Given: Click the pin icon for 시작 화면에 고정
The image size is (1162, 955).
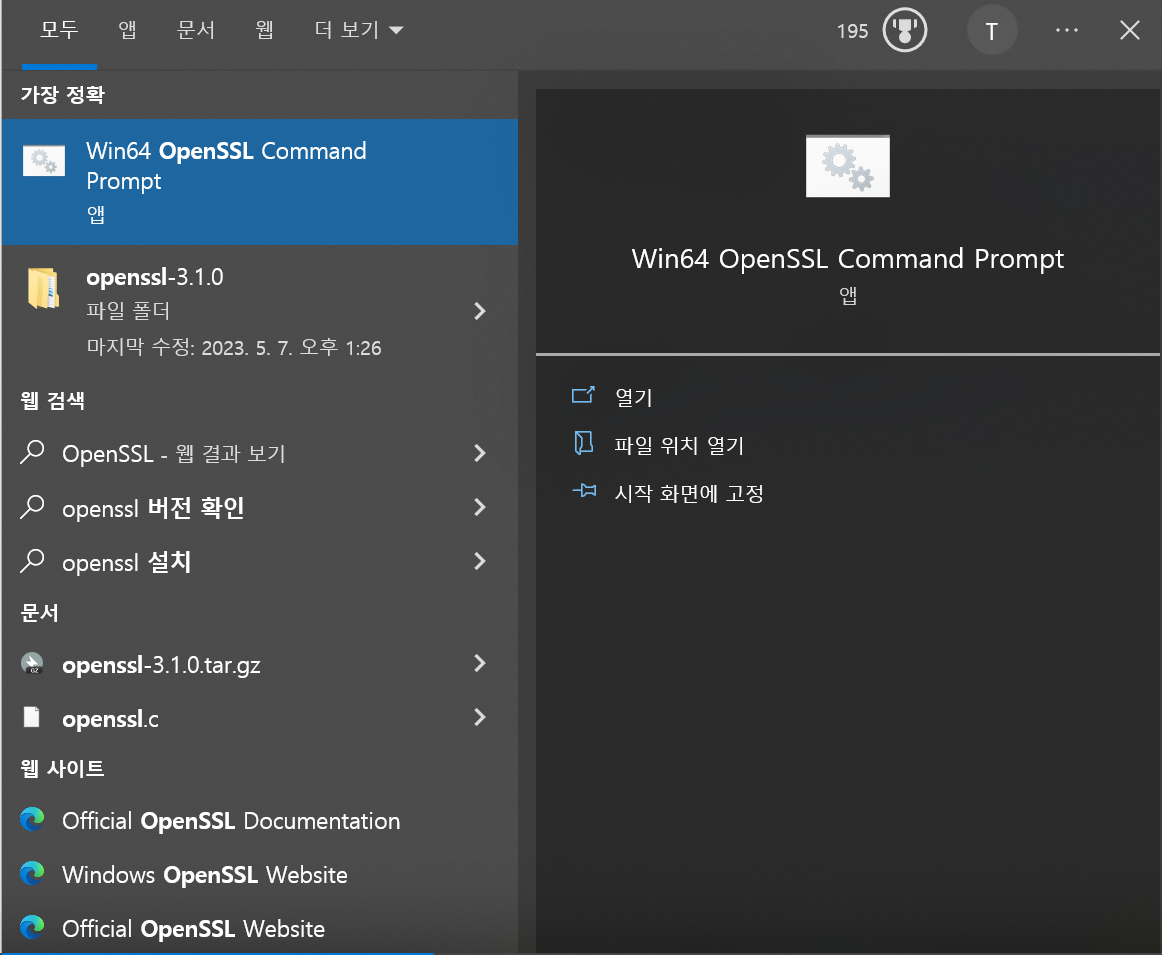Looking at the screenshot, I should click(x=584, y=490).
